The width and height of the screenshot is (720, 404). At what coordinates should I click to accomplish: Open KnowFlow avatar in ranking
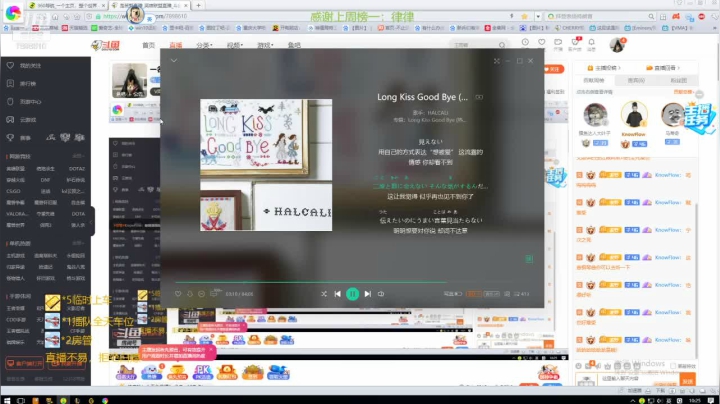pyautogui.click(x=634, y=114)
